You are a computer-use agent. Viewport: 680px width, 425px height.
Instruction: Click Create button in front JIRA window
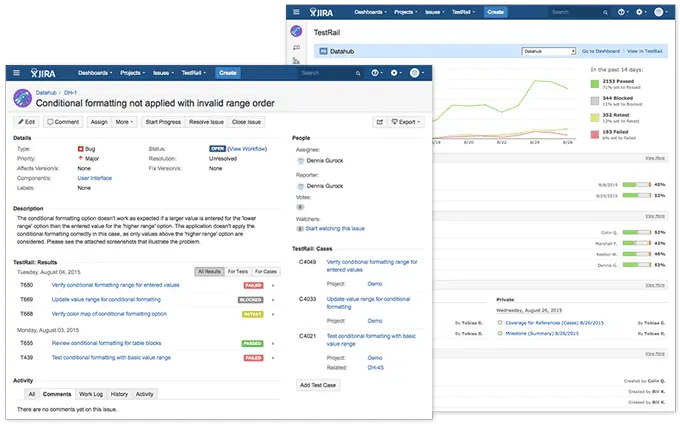click(228, 73)
